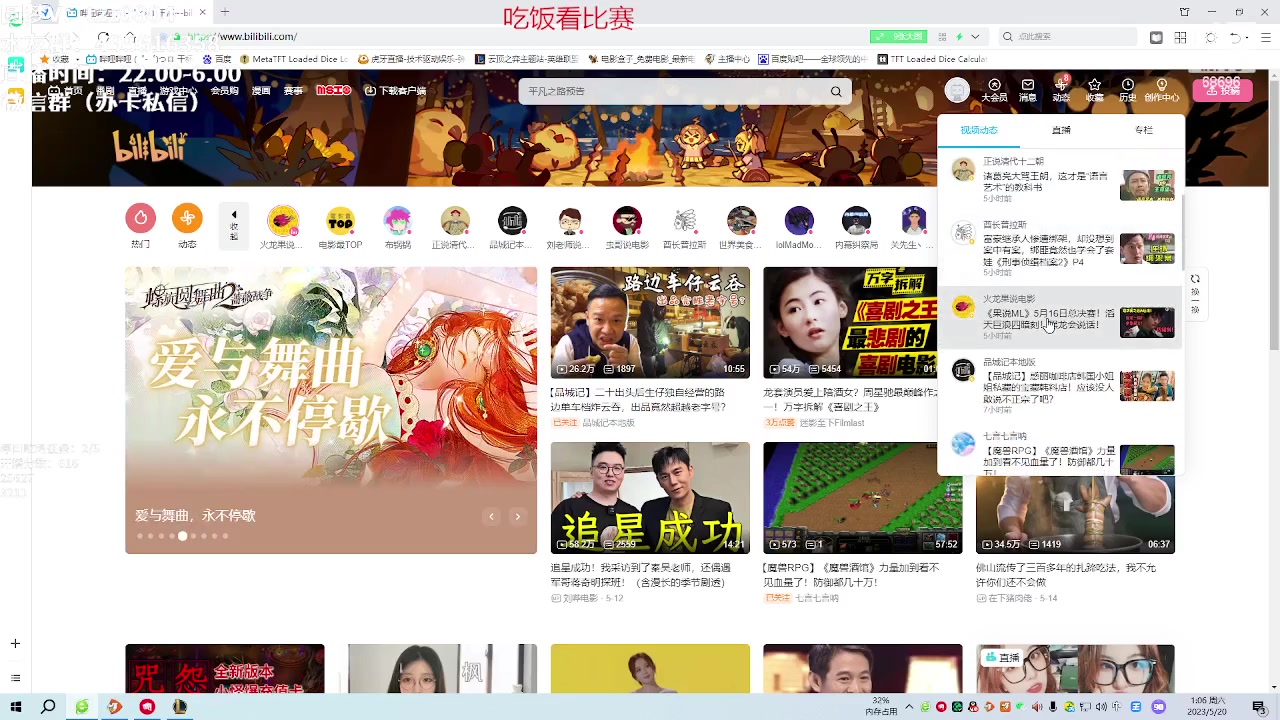Open the 主播中心 bookmark

(x=728, y=59)
